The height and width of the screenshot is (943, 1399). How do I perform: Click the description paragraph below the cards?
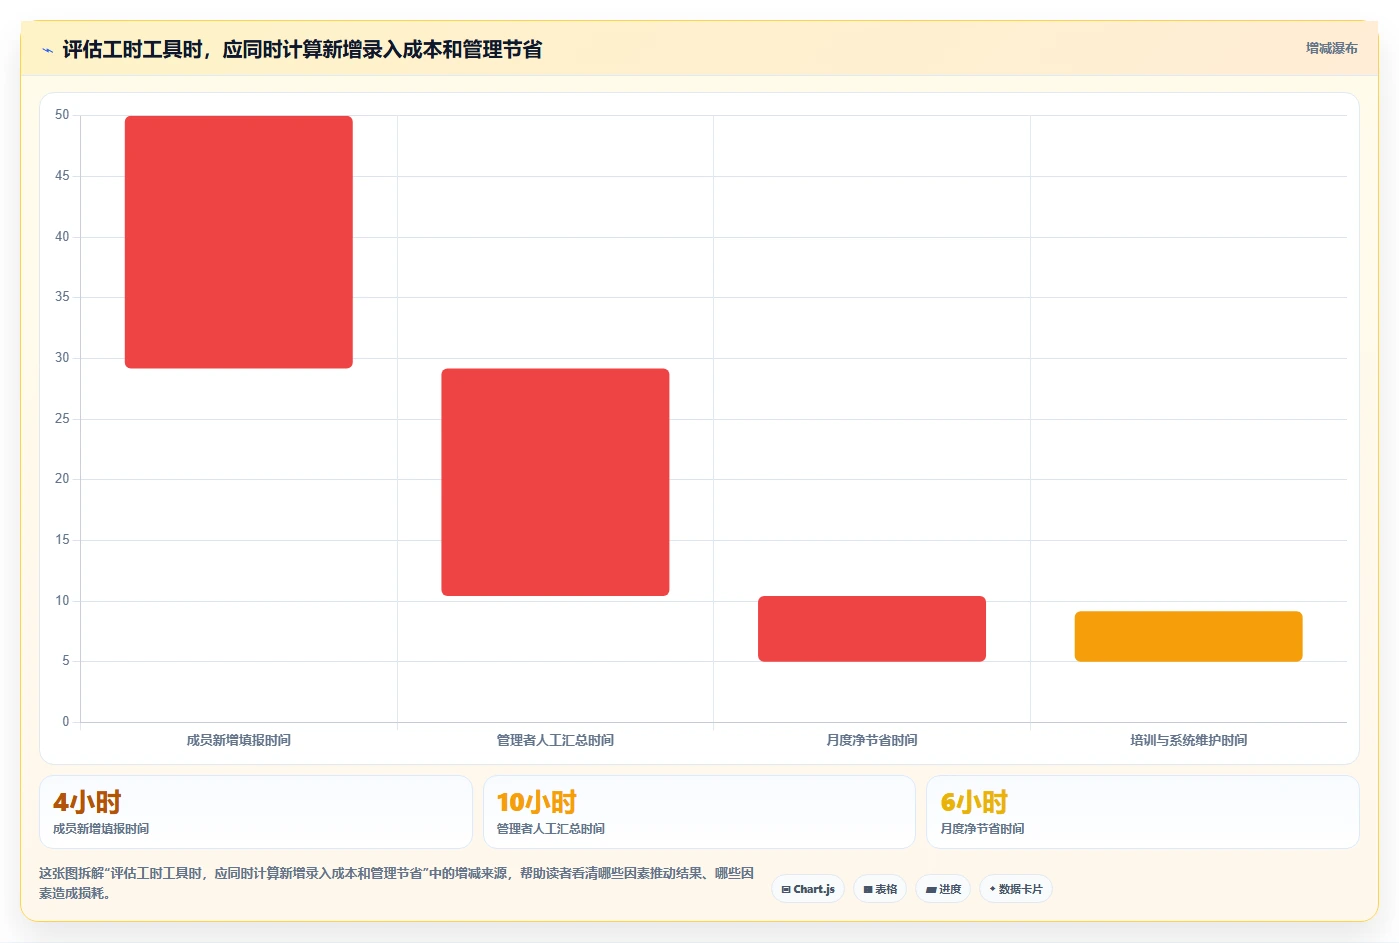point(397,883)
